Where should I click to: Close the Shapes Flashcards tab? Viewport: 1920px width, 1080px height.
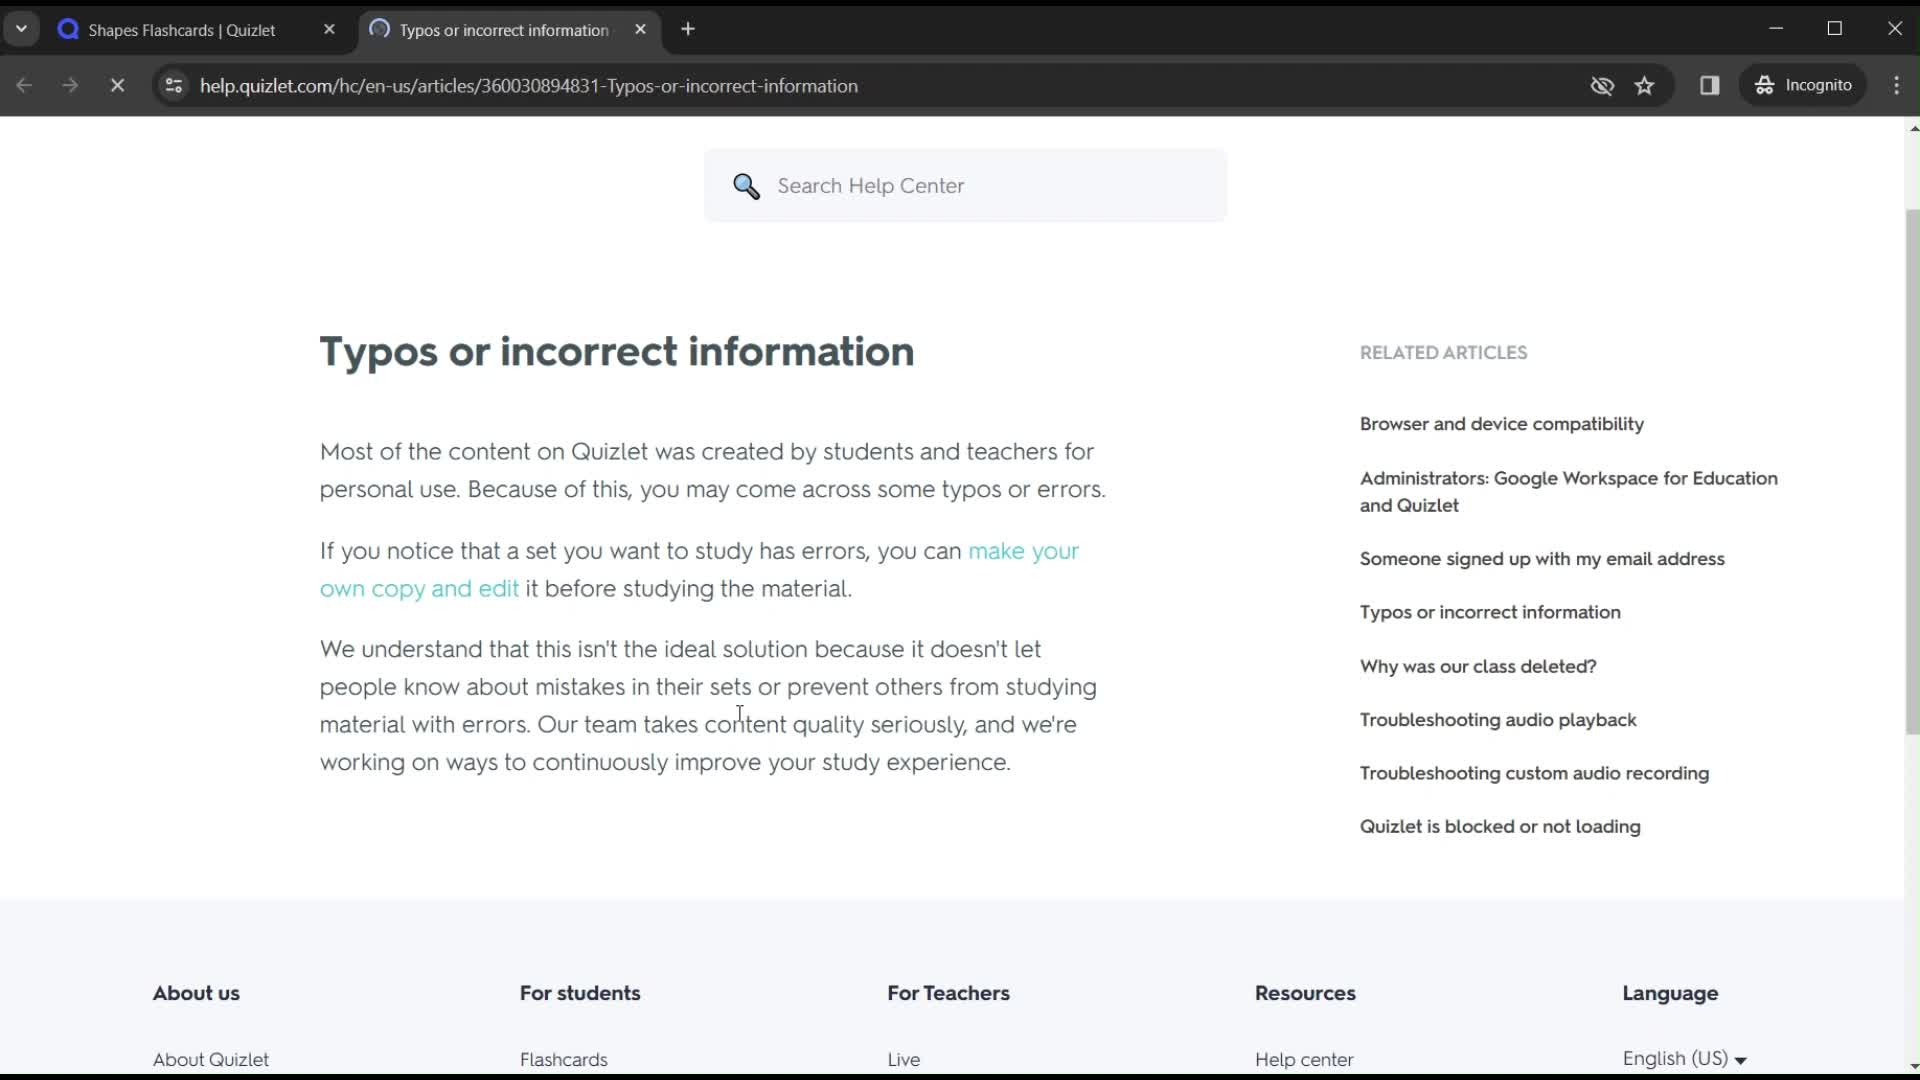(x=329, y=29)
